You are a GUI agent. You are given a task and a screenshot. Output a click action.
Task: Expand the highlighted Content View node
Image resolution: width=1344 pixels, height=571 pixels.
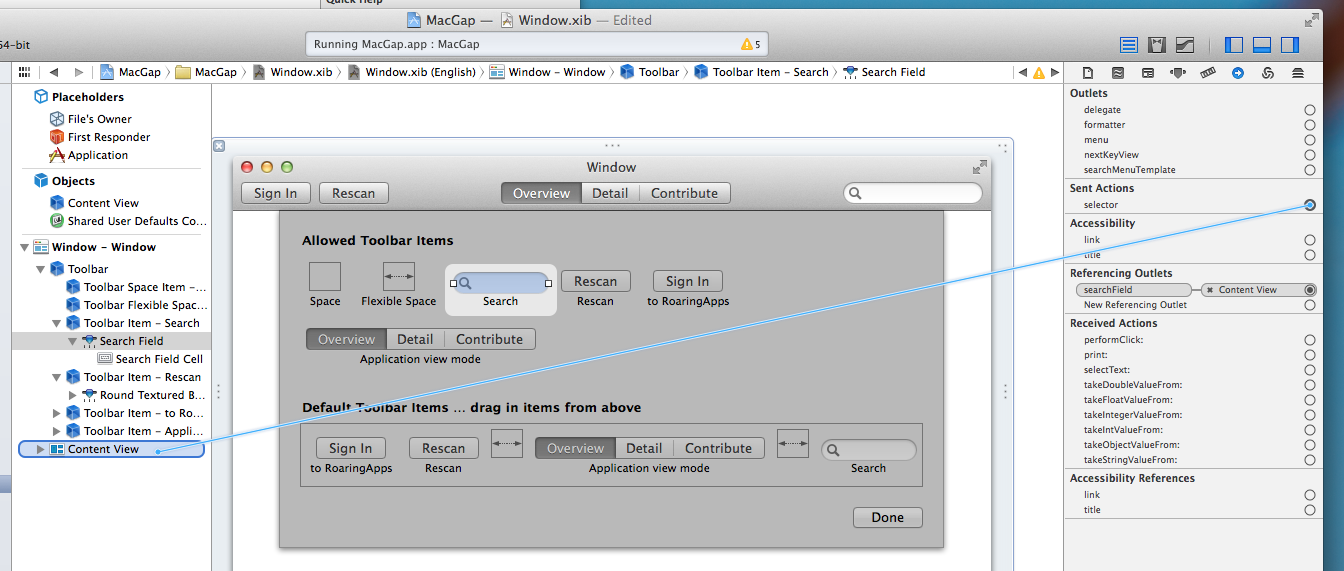point(40,449)
